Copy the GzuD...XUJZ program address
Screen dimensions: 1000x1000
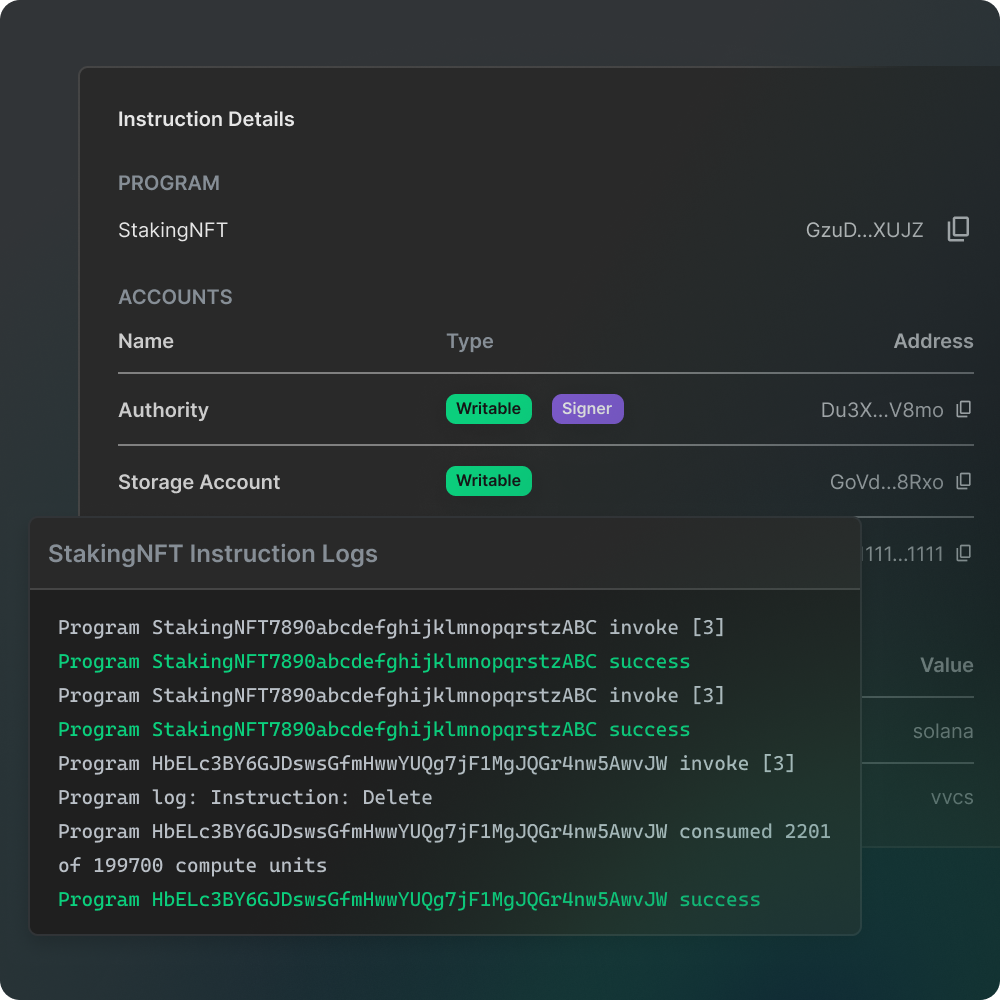pyautogui.click(x=958, y=230)
